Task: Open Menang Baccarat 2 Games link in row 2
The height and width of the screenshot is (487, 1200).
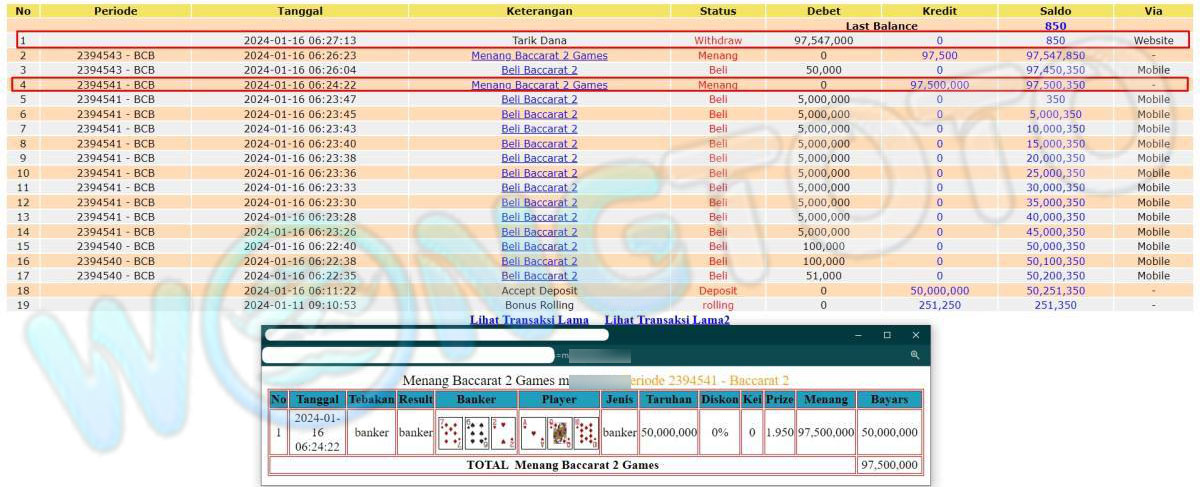Action: pos(539,56)
